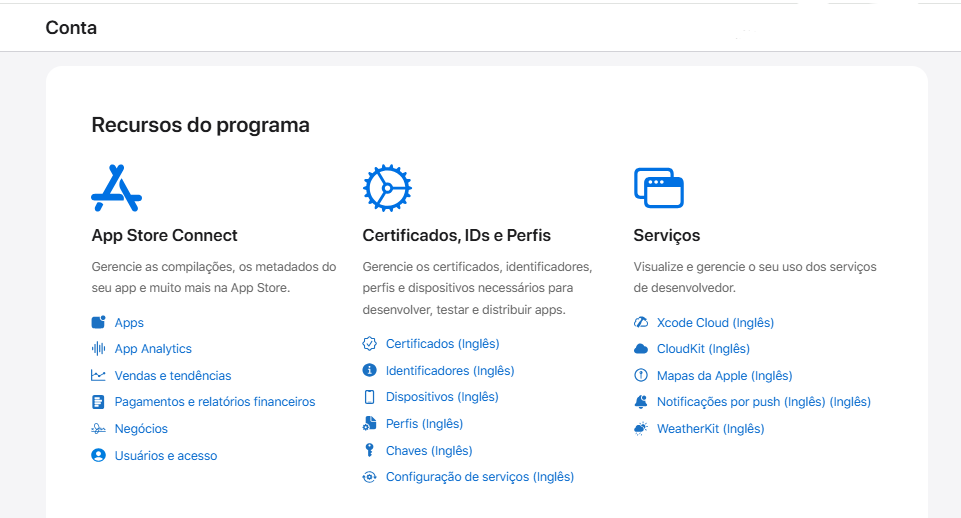
Task: Open Perfis (Inglês) link
Action: click(x=424, y=424)
